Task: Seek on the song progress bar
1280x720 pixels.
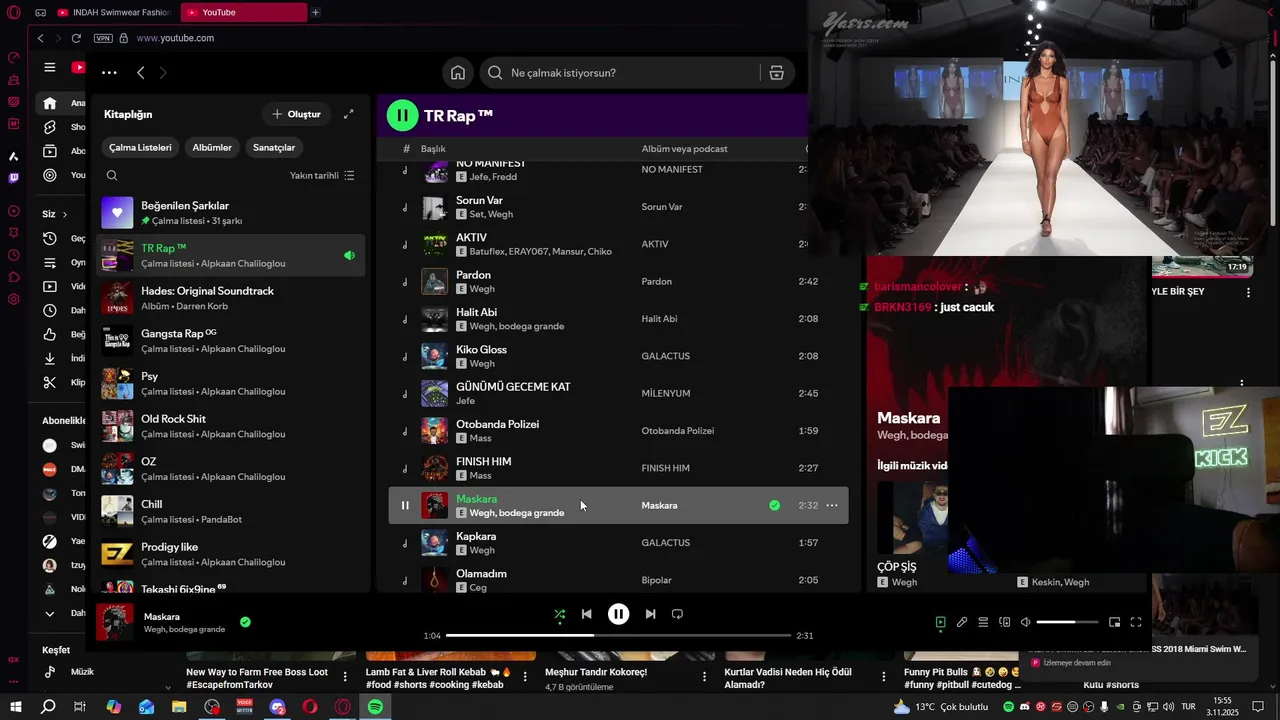Action: tap(618, 635)
